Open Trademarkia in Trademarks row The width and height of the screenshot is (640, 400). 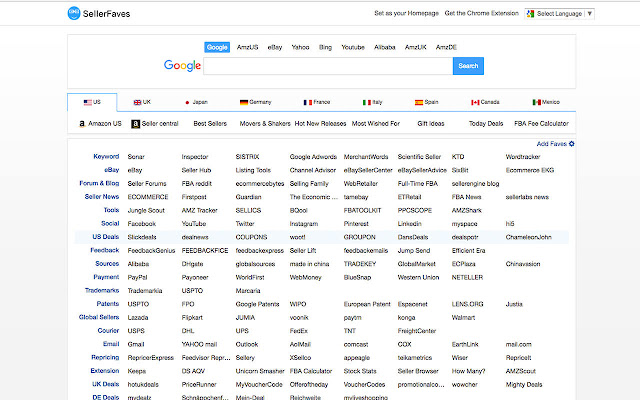[145, 291]
